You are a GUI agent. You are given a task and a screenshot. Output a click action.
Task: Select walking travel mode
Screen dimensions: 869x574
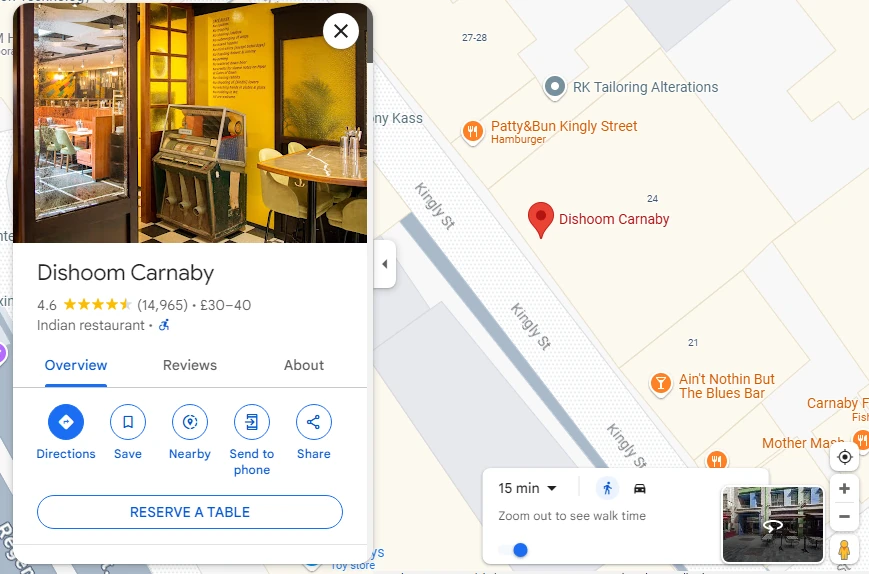pos(607,488)
